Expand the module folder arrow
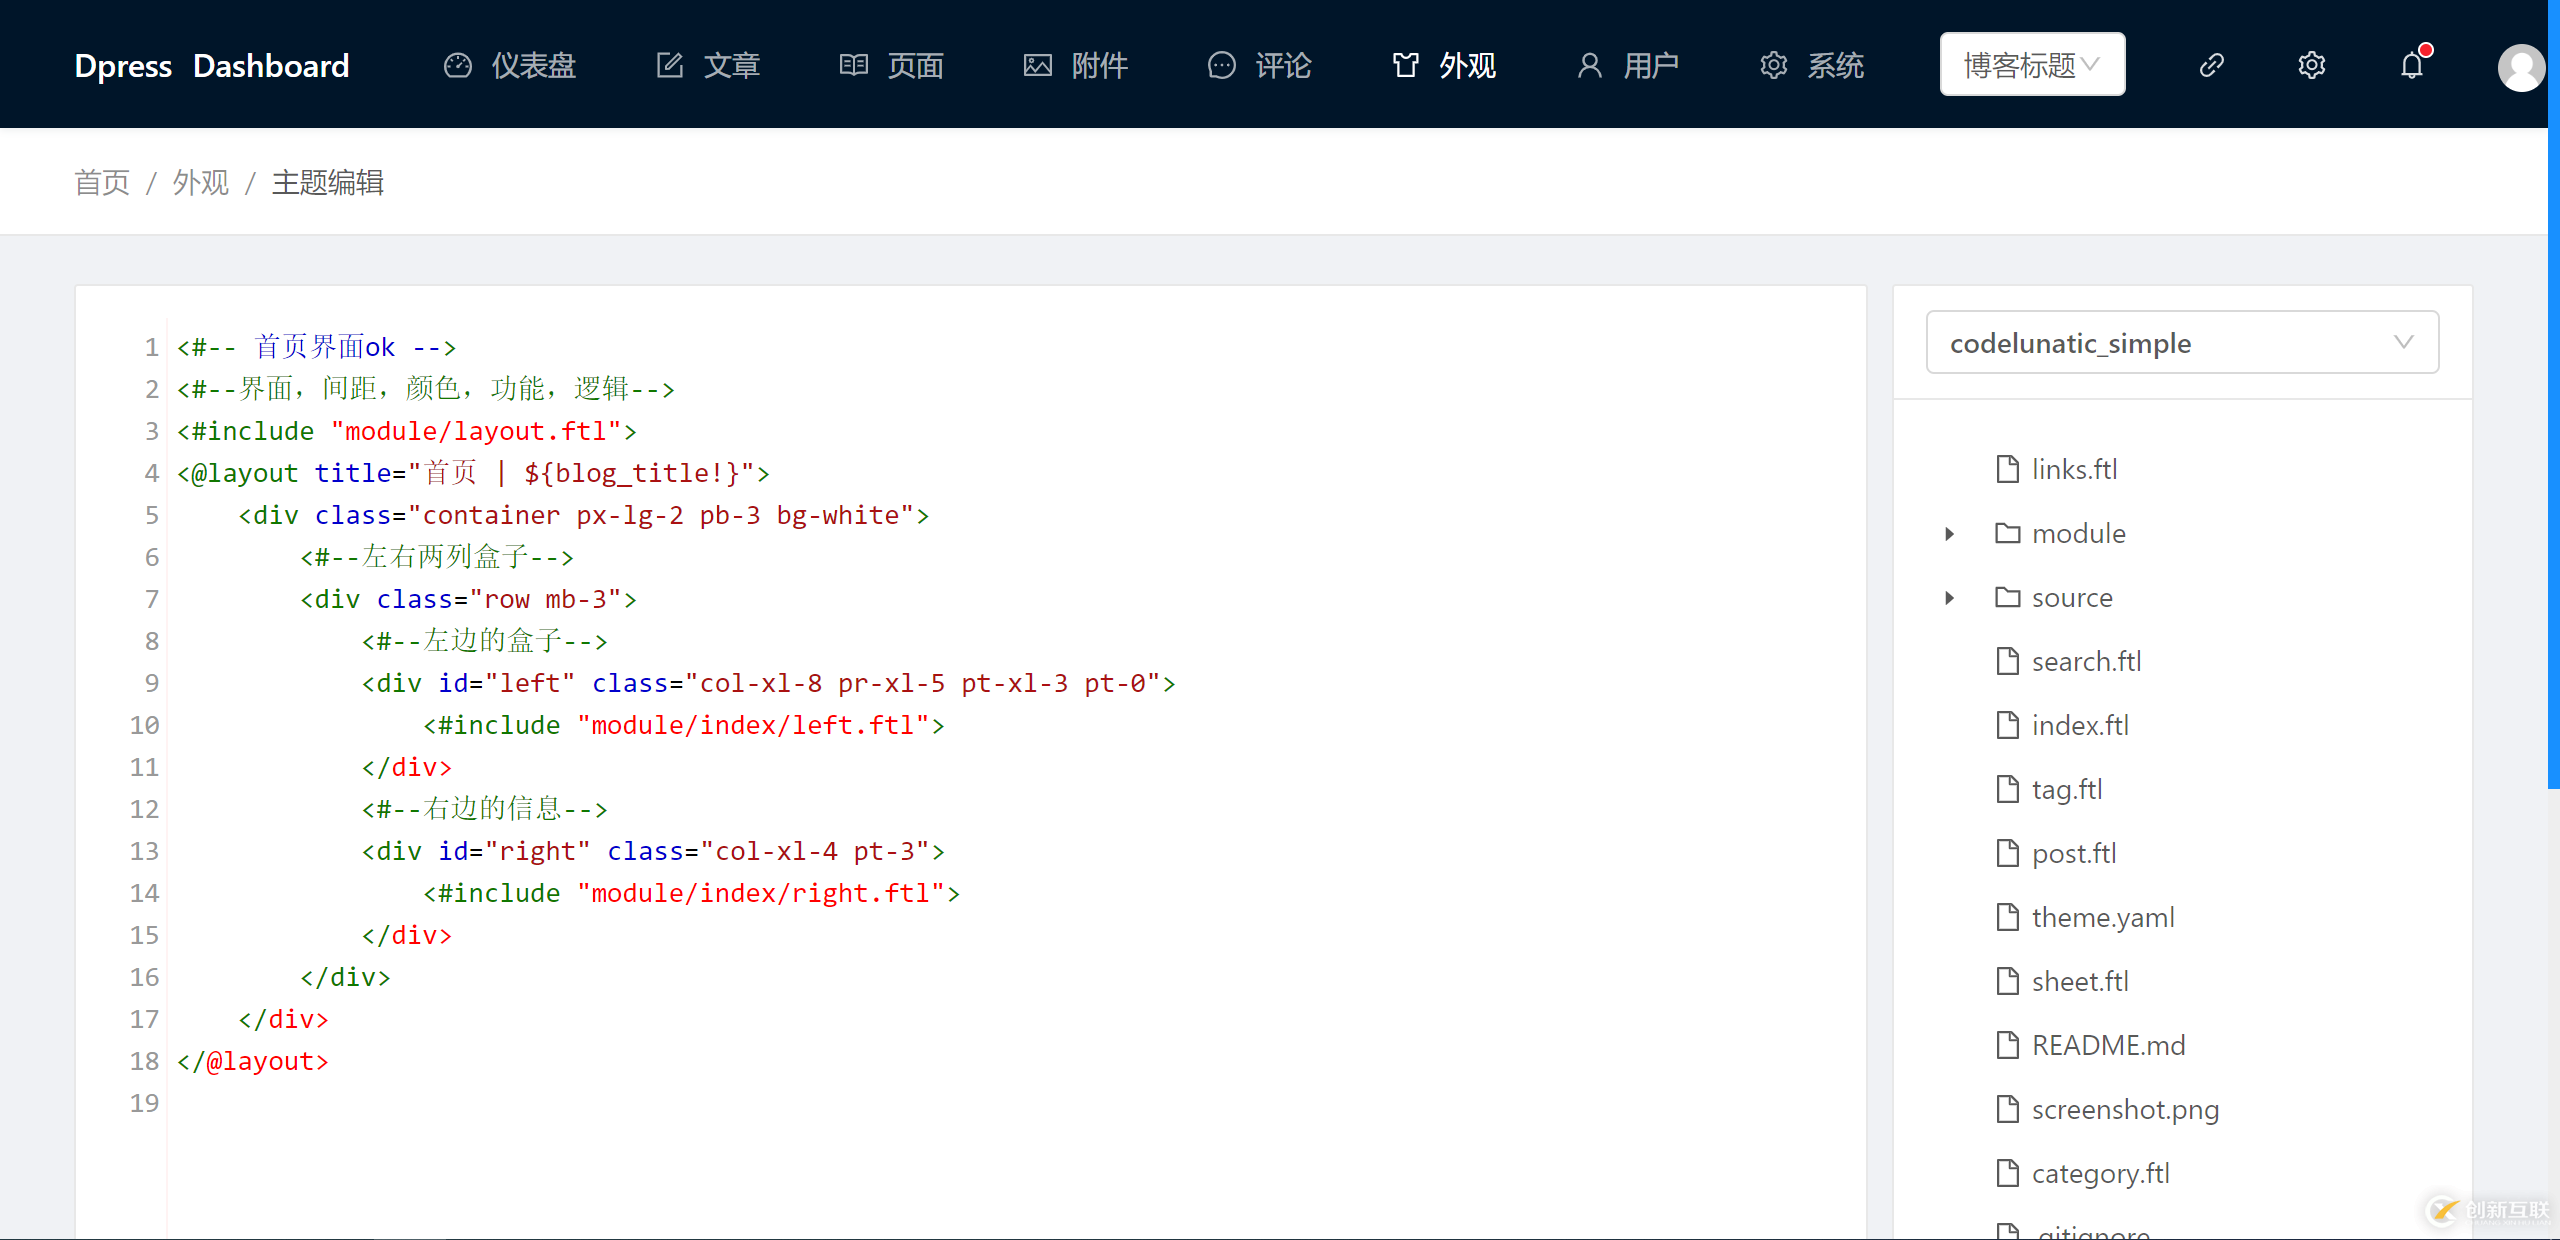This screenshot has width=2560, height=1240. [x=1949, y=534]
